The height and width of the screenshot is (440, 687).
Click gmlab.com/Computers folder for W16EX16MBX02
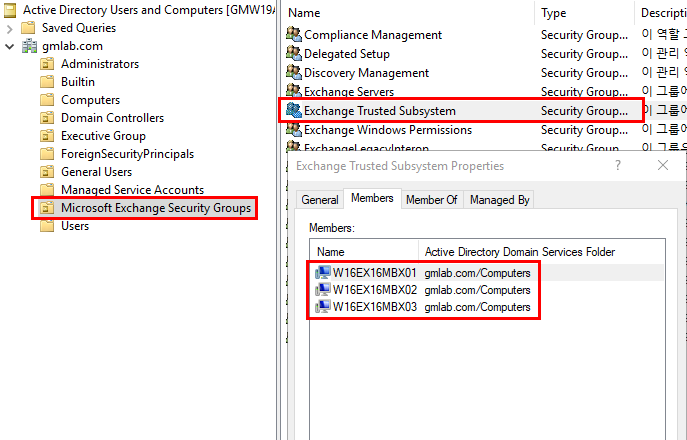(477, 290)
